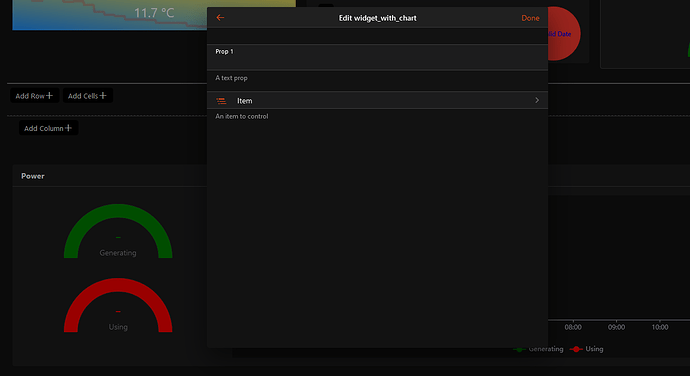Click the plus icon on Add Row
The width and height of the screenshot is (690, 376).
tap(49, 95)
